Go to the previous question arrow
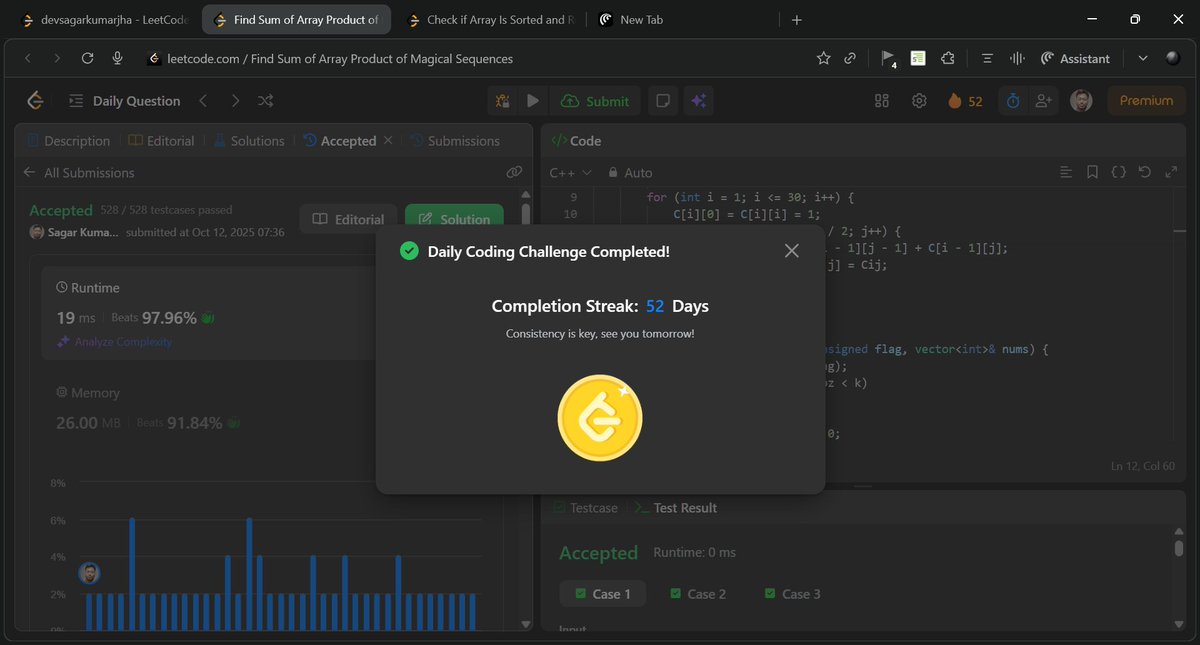1200x645 pixels. (203, 101)
